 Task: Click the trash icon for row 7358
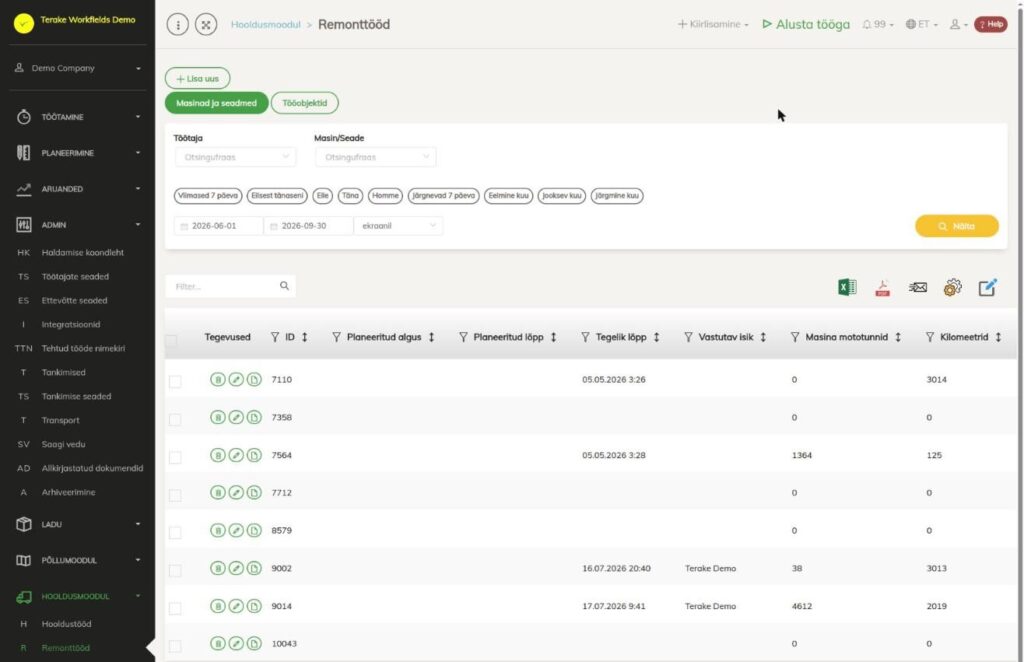click(x=217, y=417)
